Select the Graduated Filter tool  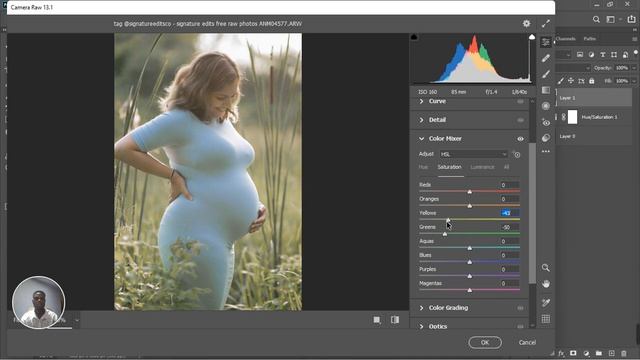(546, 90)
